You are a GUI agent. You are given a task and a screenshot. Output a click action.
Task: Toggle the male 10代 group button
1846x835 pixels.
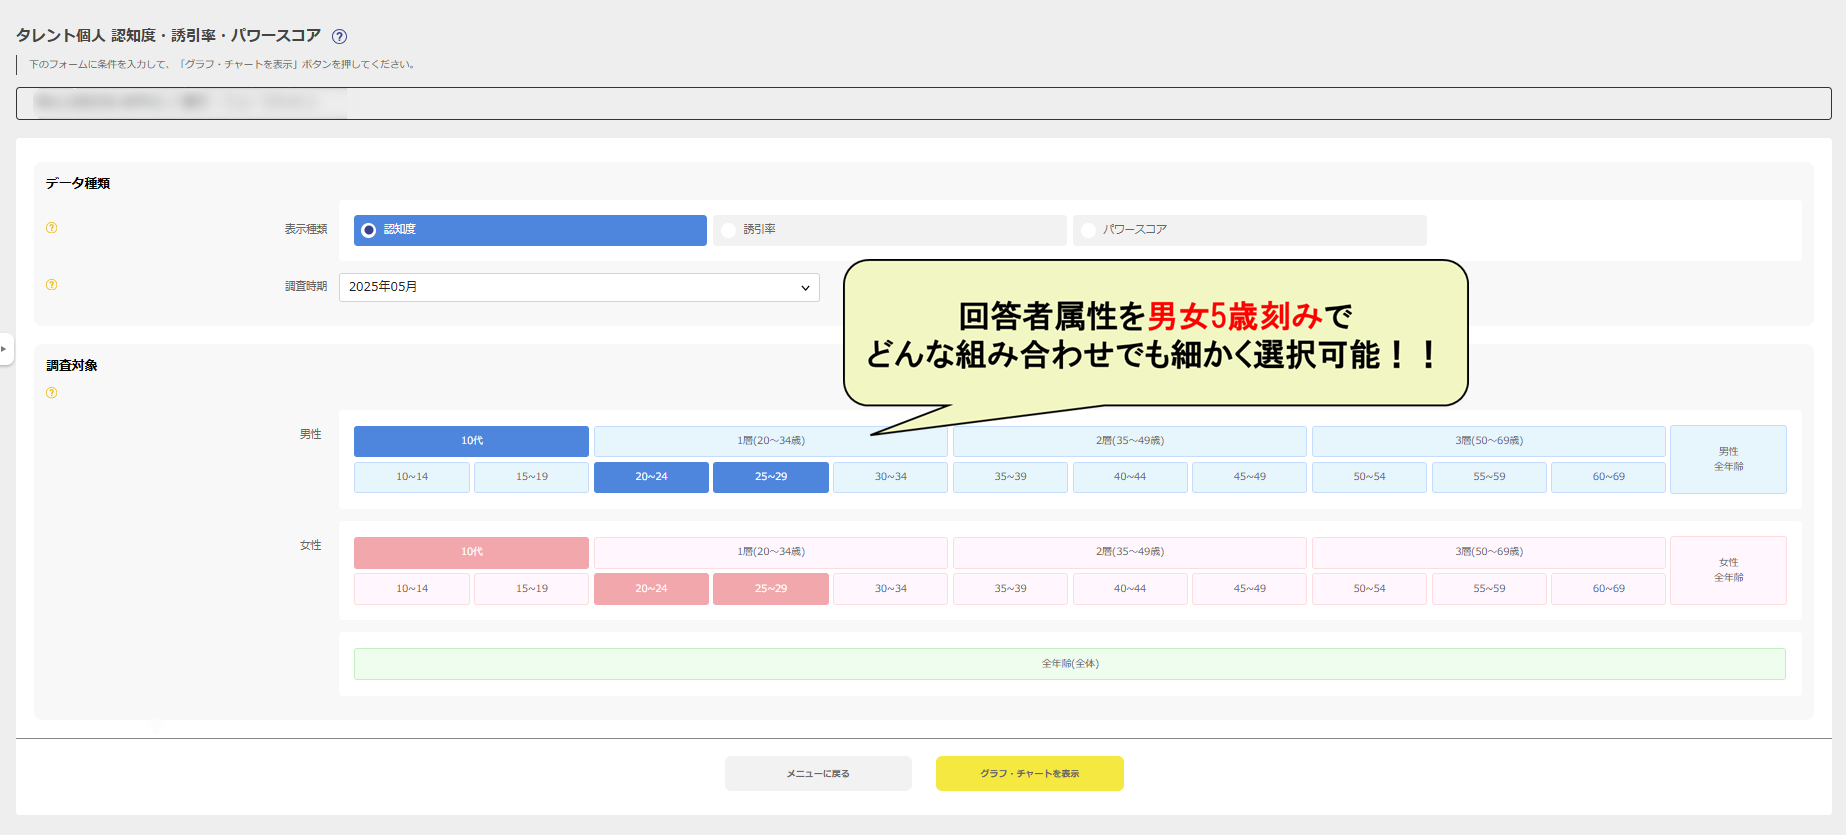(x=471, y=441)
